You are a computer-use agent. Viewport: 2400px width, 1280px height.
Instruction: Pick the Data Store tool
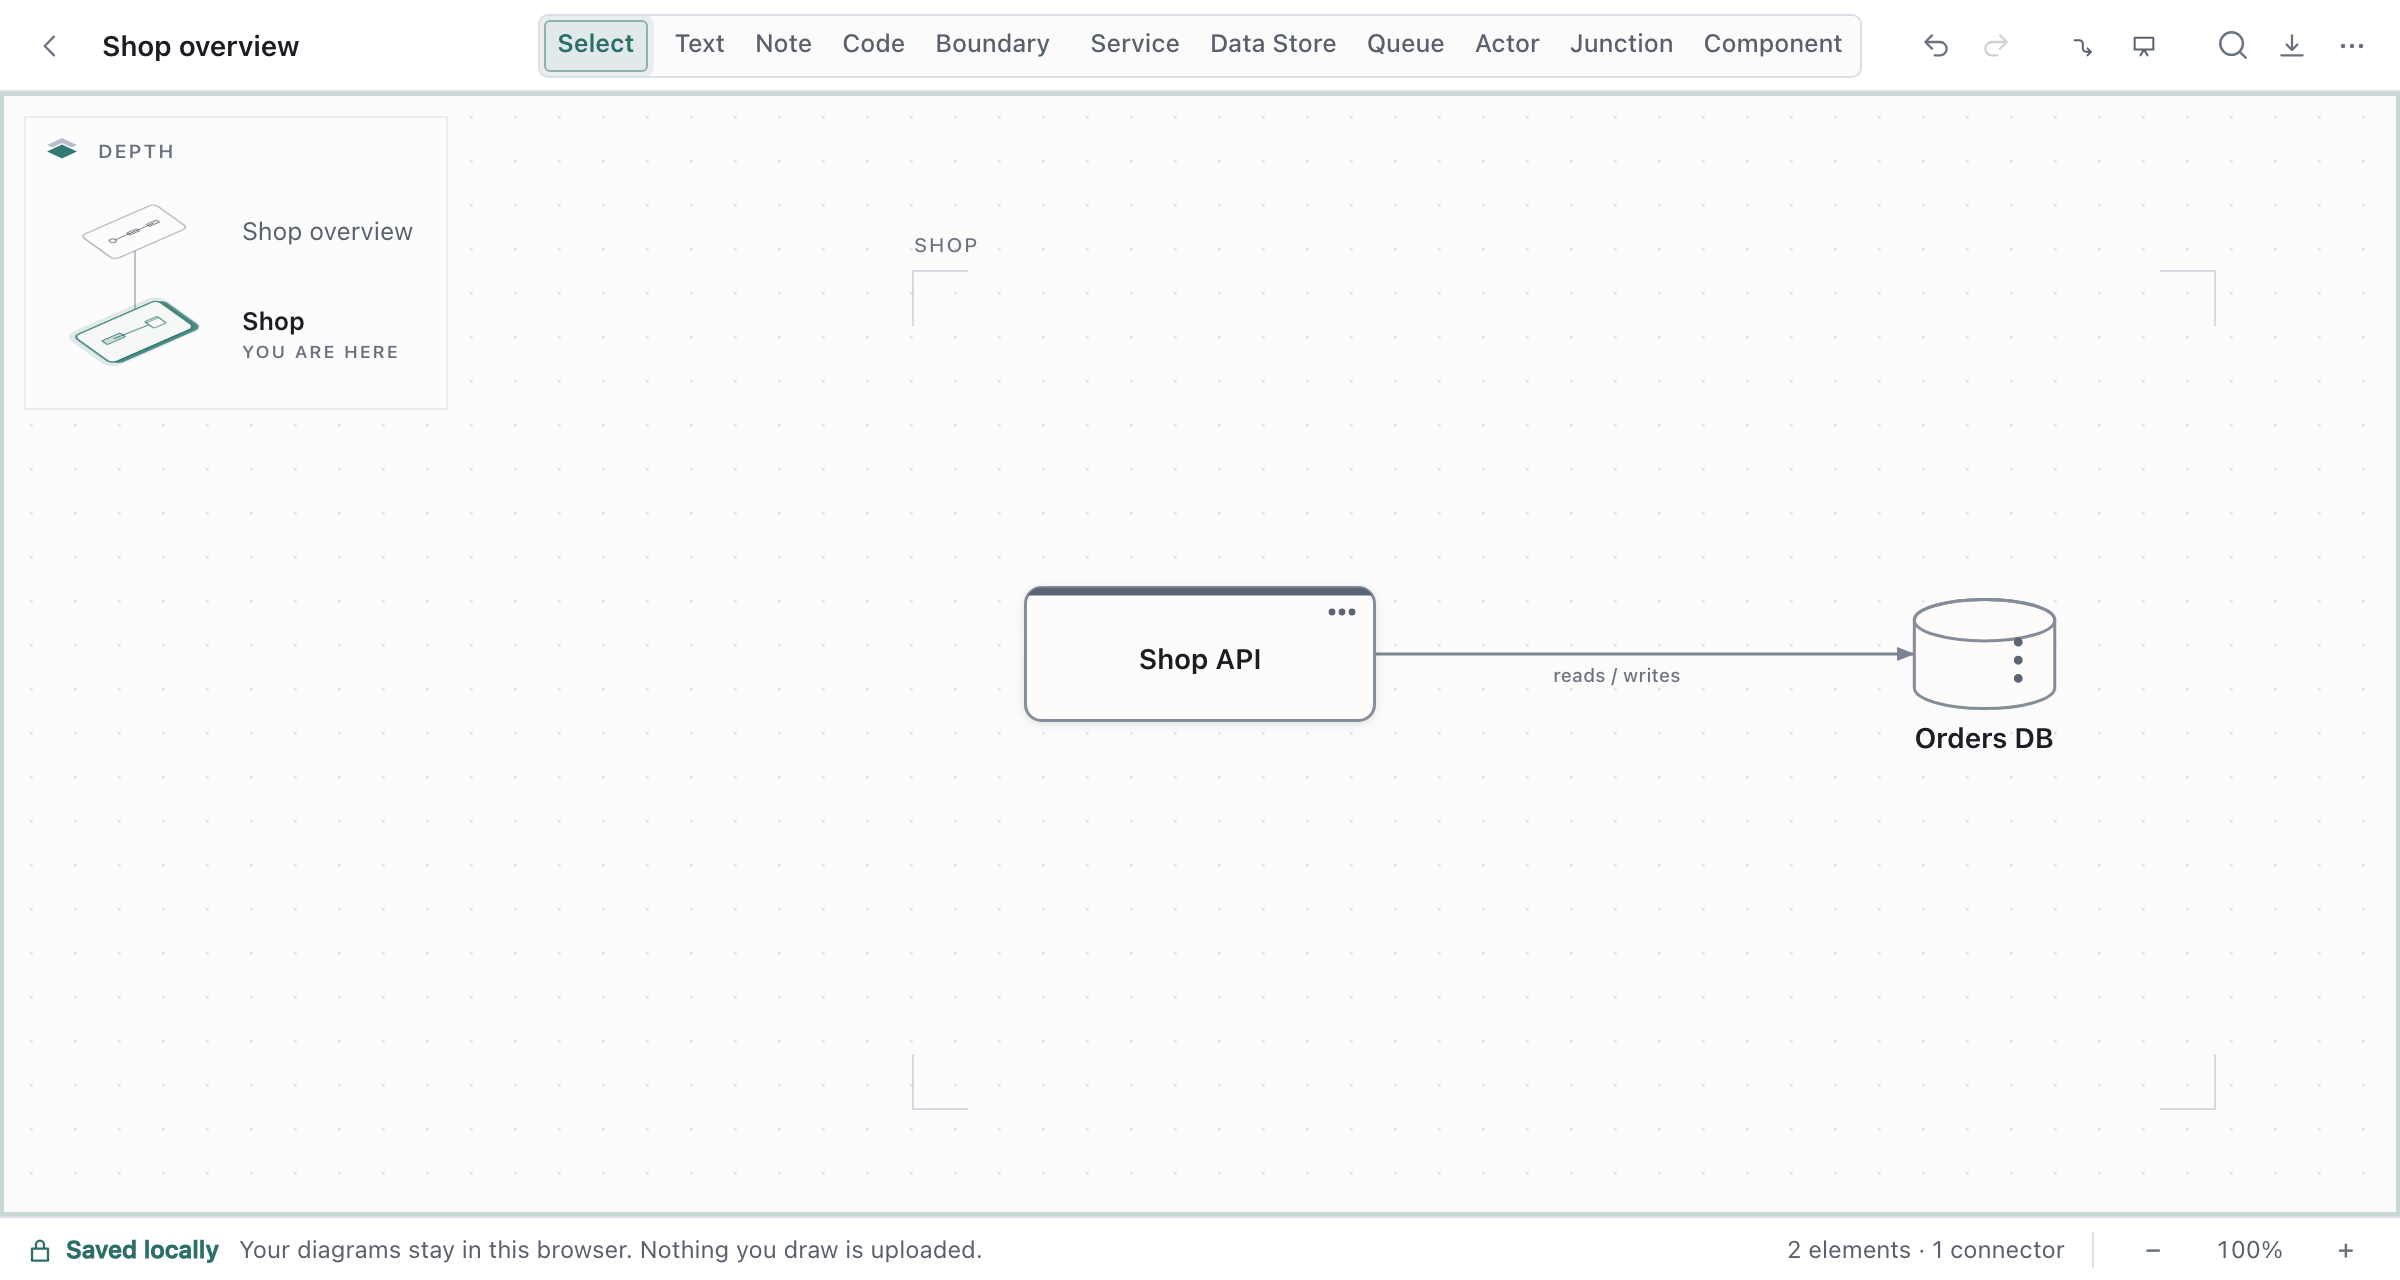coord(1273,45)
